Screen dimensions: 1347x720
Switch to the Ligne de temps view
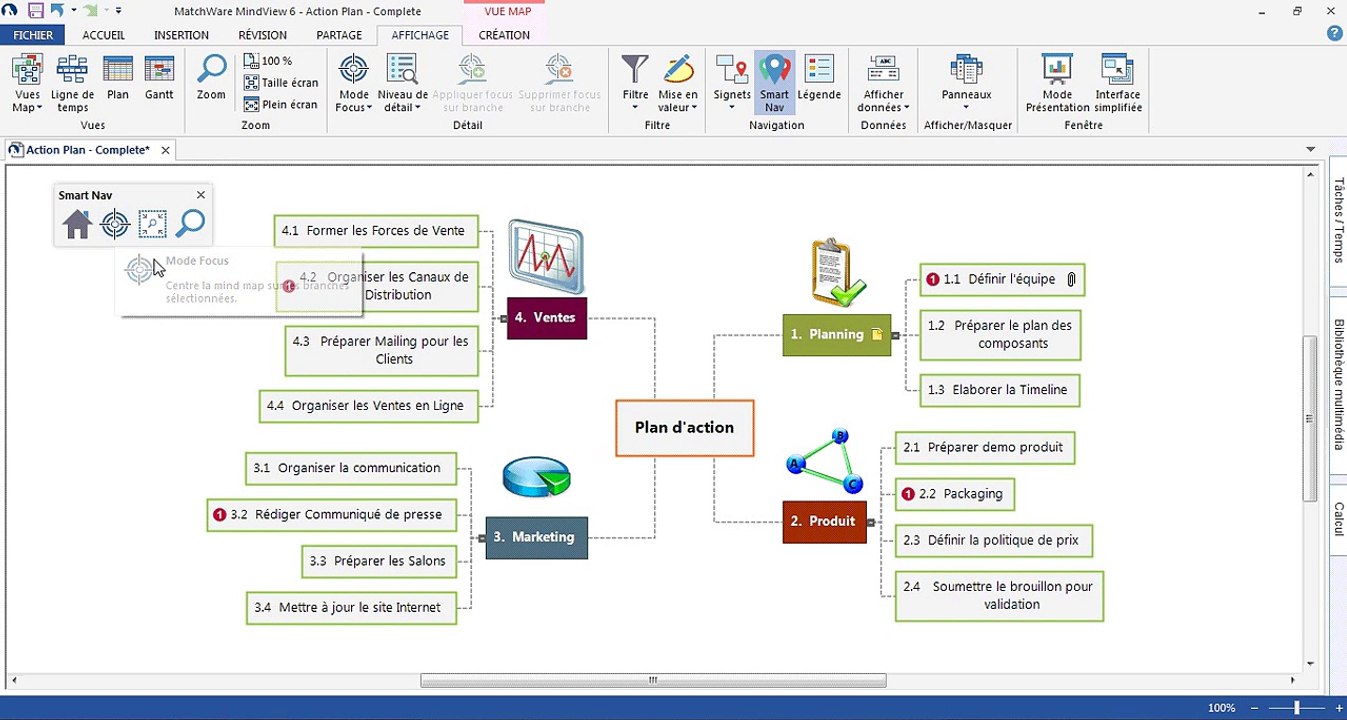pos(73,84)
